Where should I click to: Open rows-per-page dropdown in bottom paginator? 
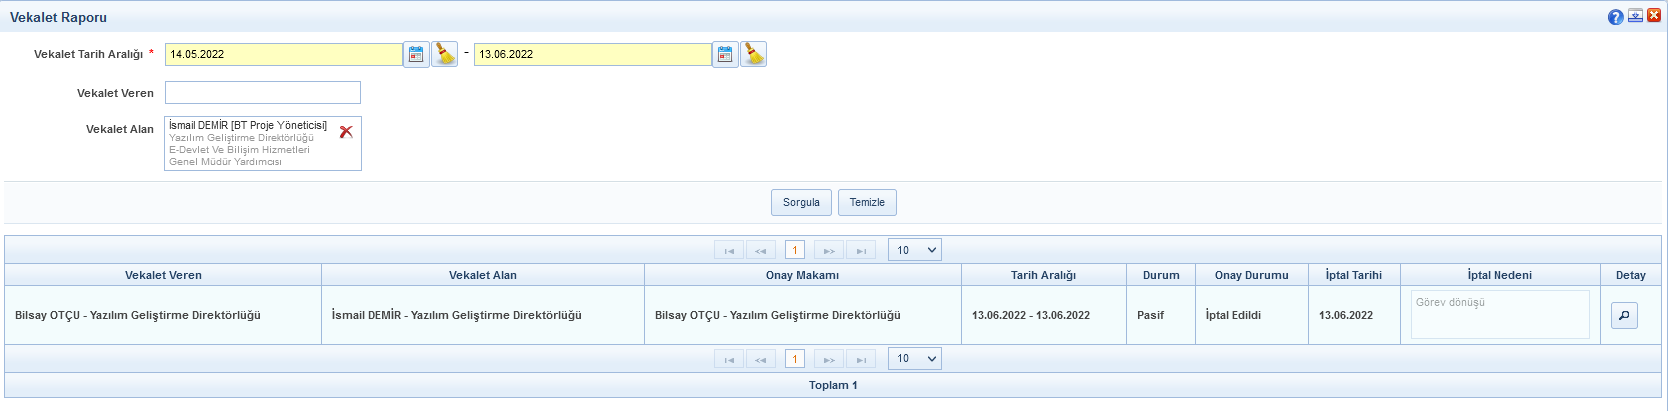click(x=915, y=358)
